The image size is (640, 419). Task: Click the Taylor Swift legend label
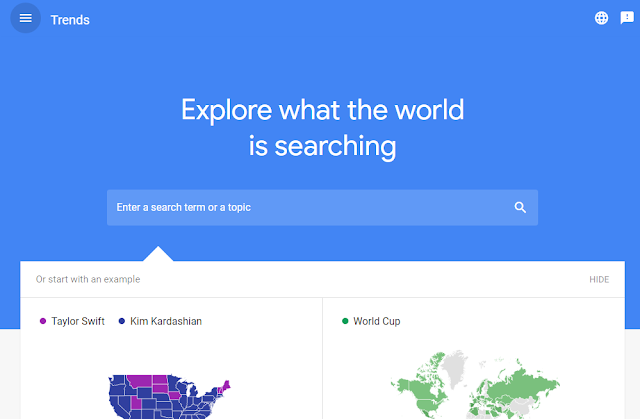78,321
